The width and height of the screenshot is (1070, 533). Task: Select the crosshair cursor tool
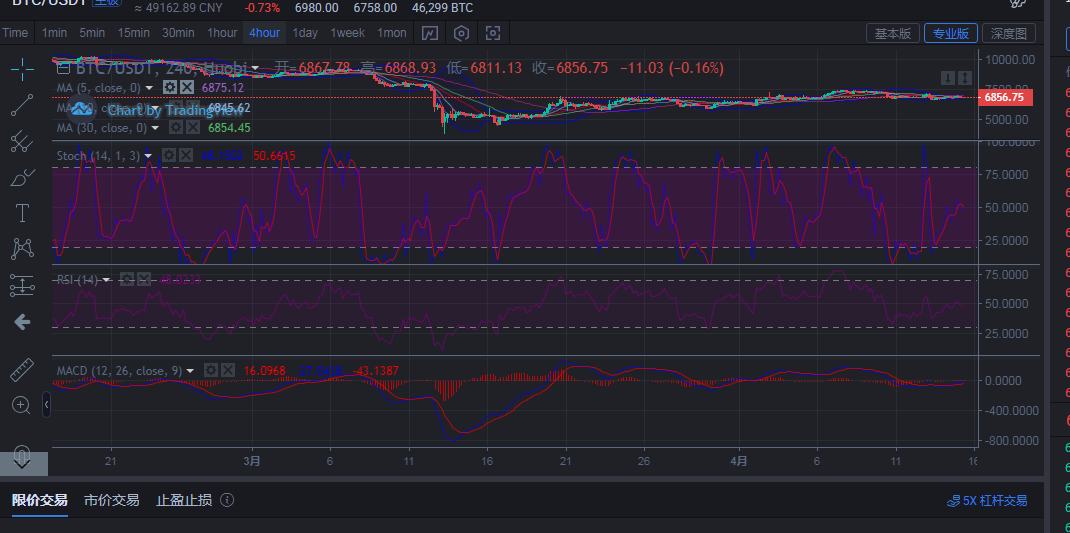[x=22, y=69]
